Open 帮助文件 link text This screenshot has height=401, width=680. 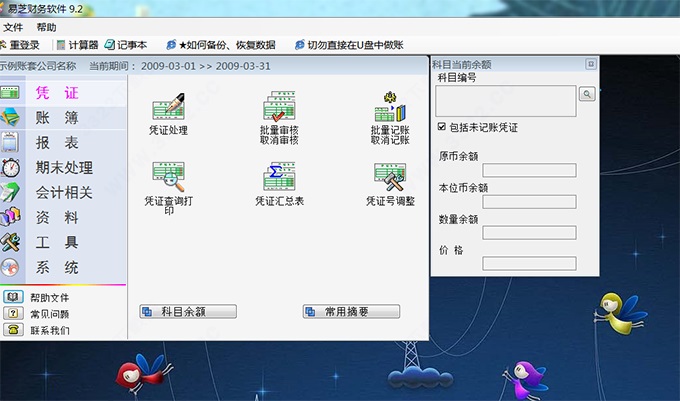[x=49, y=297]
